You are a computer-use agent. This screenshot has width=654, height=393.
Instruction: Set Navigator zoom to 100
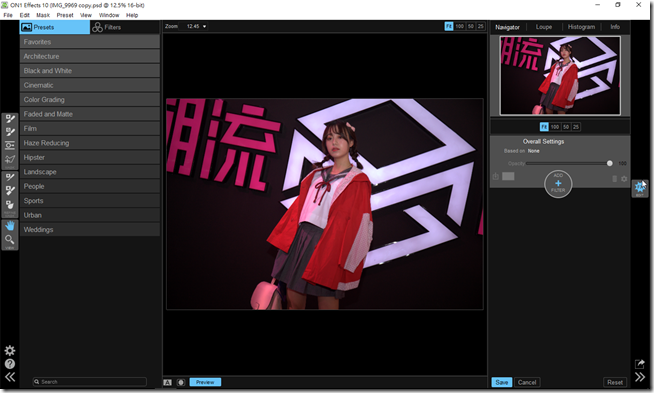(x=555, y=127)
